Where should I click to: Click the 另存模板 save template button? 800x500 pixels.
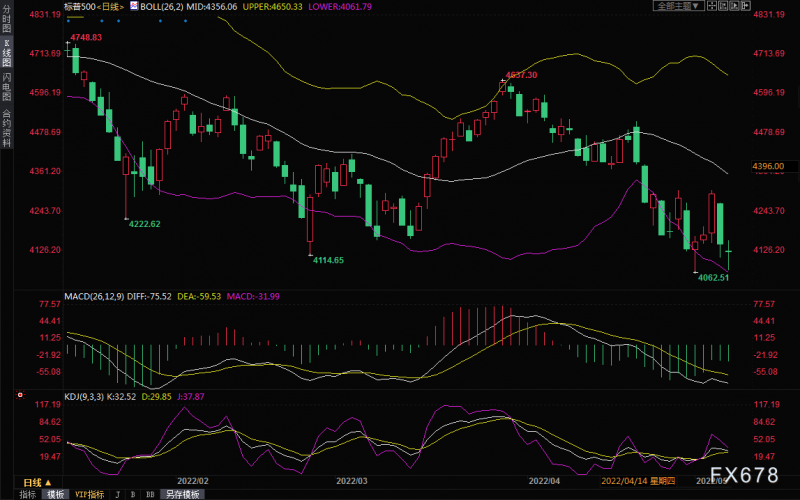click(182, 494)
